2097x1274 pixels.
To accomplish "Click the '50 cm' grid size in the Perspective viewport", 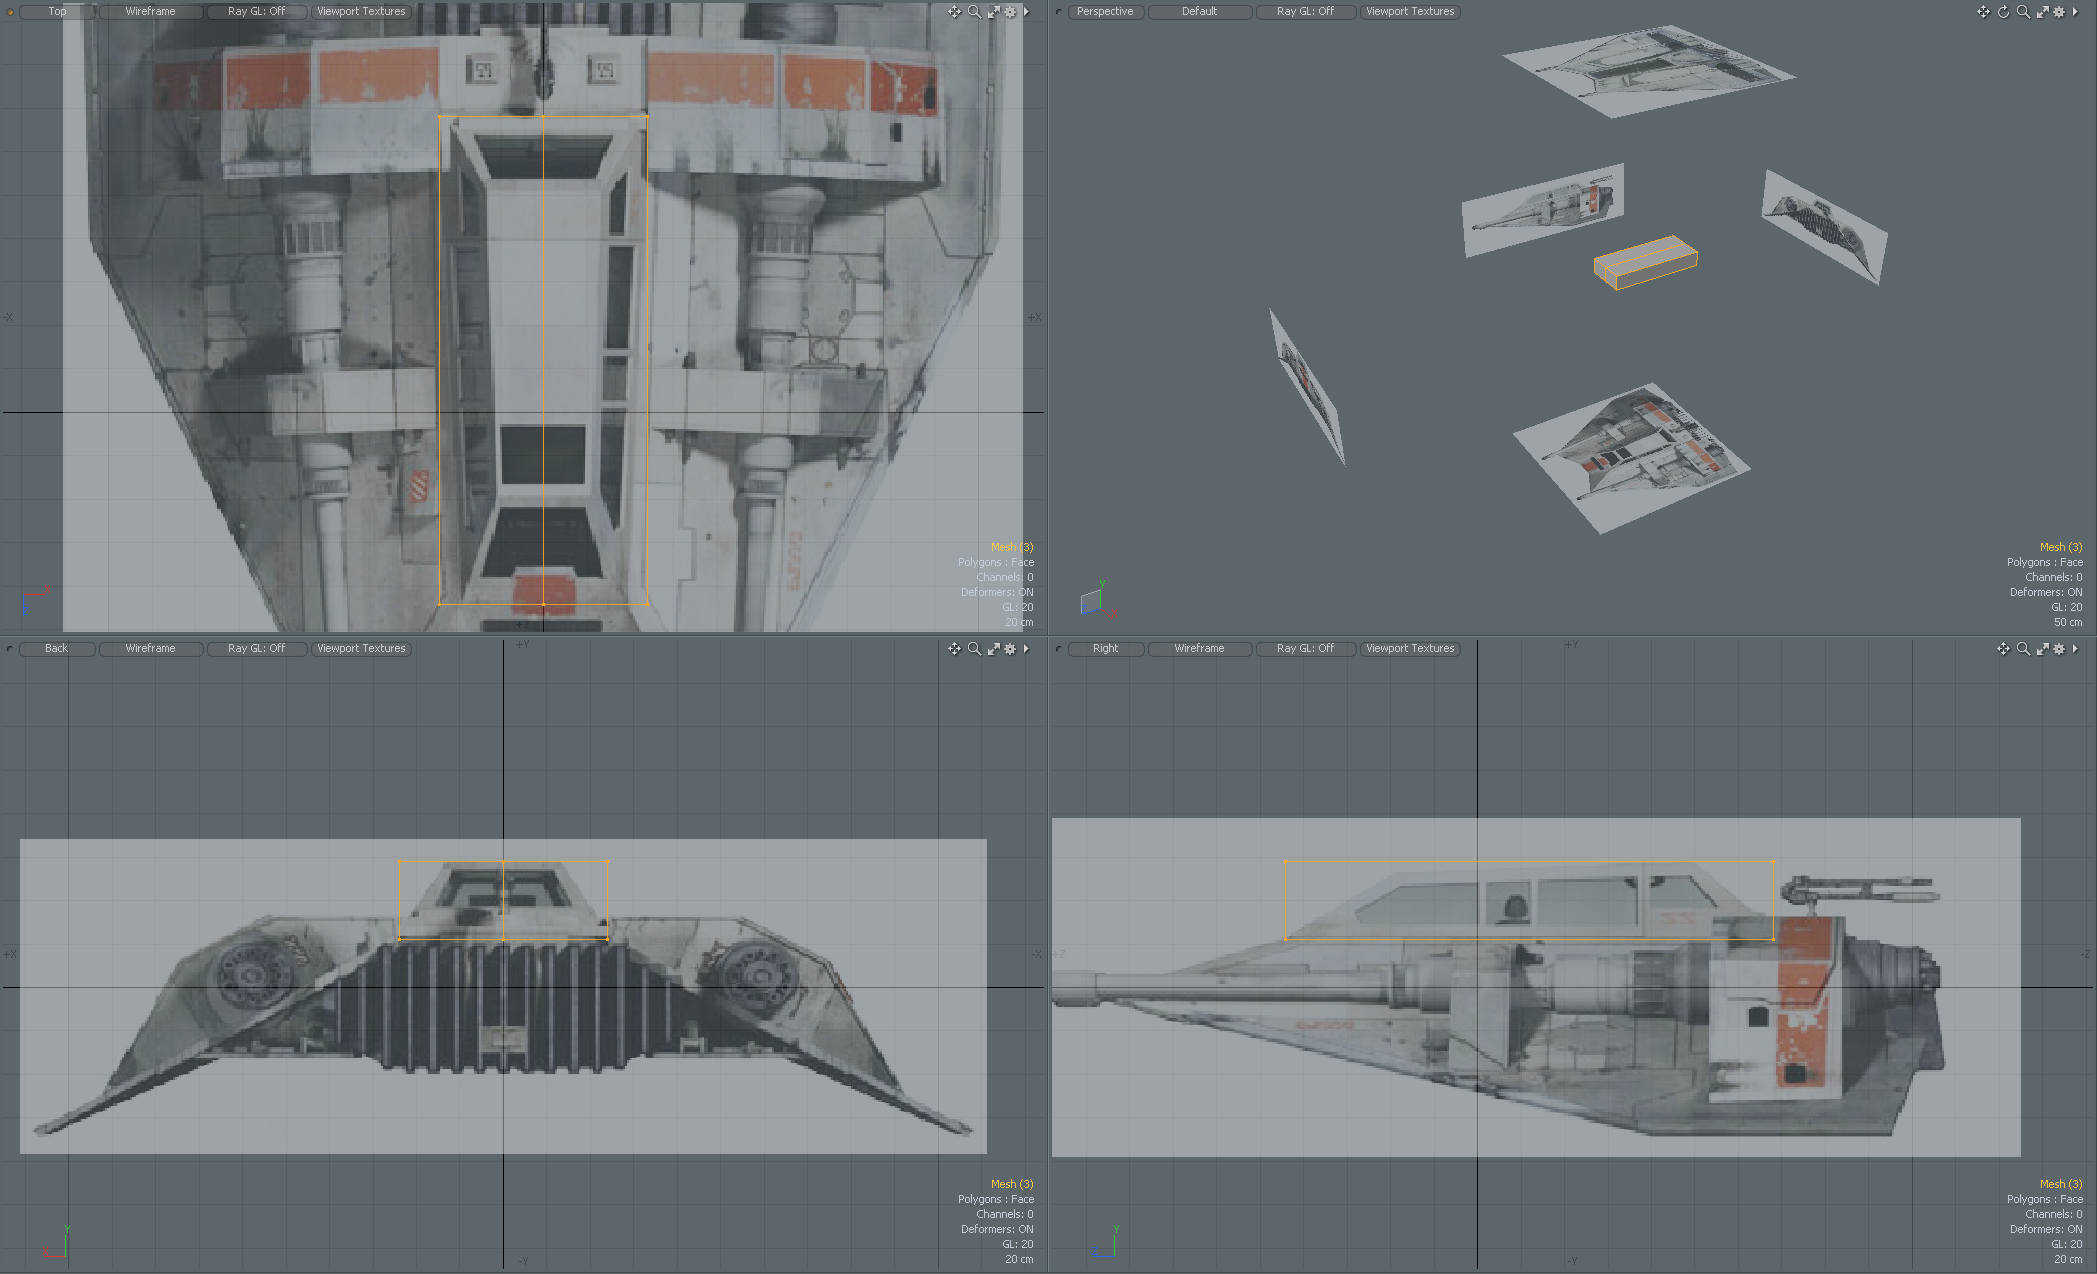I will pyautogui.click(x=2068, y=622).
